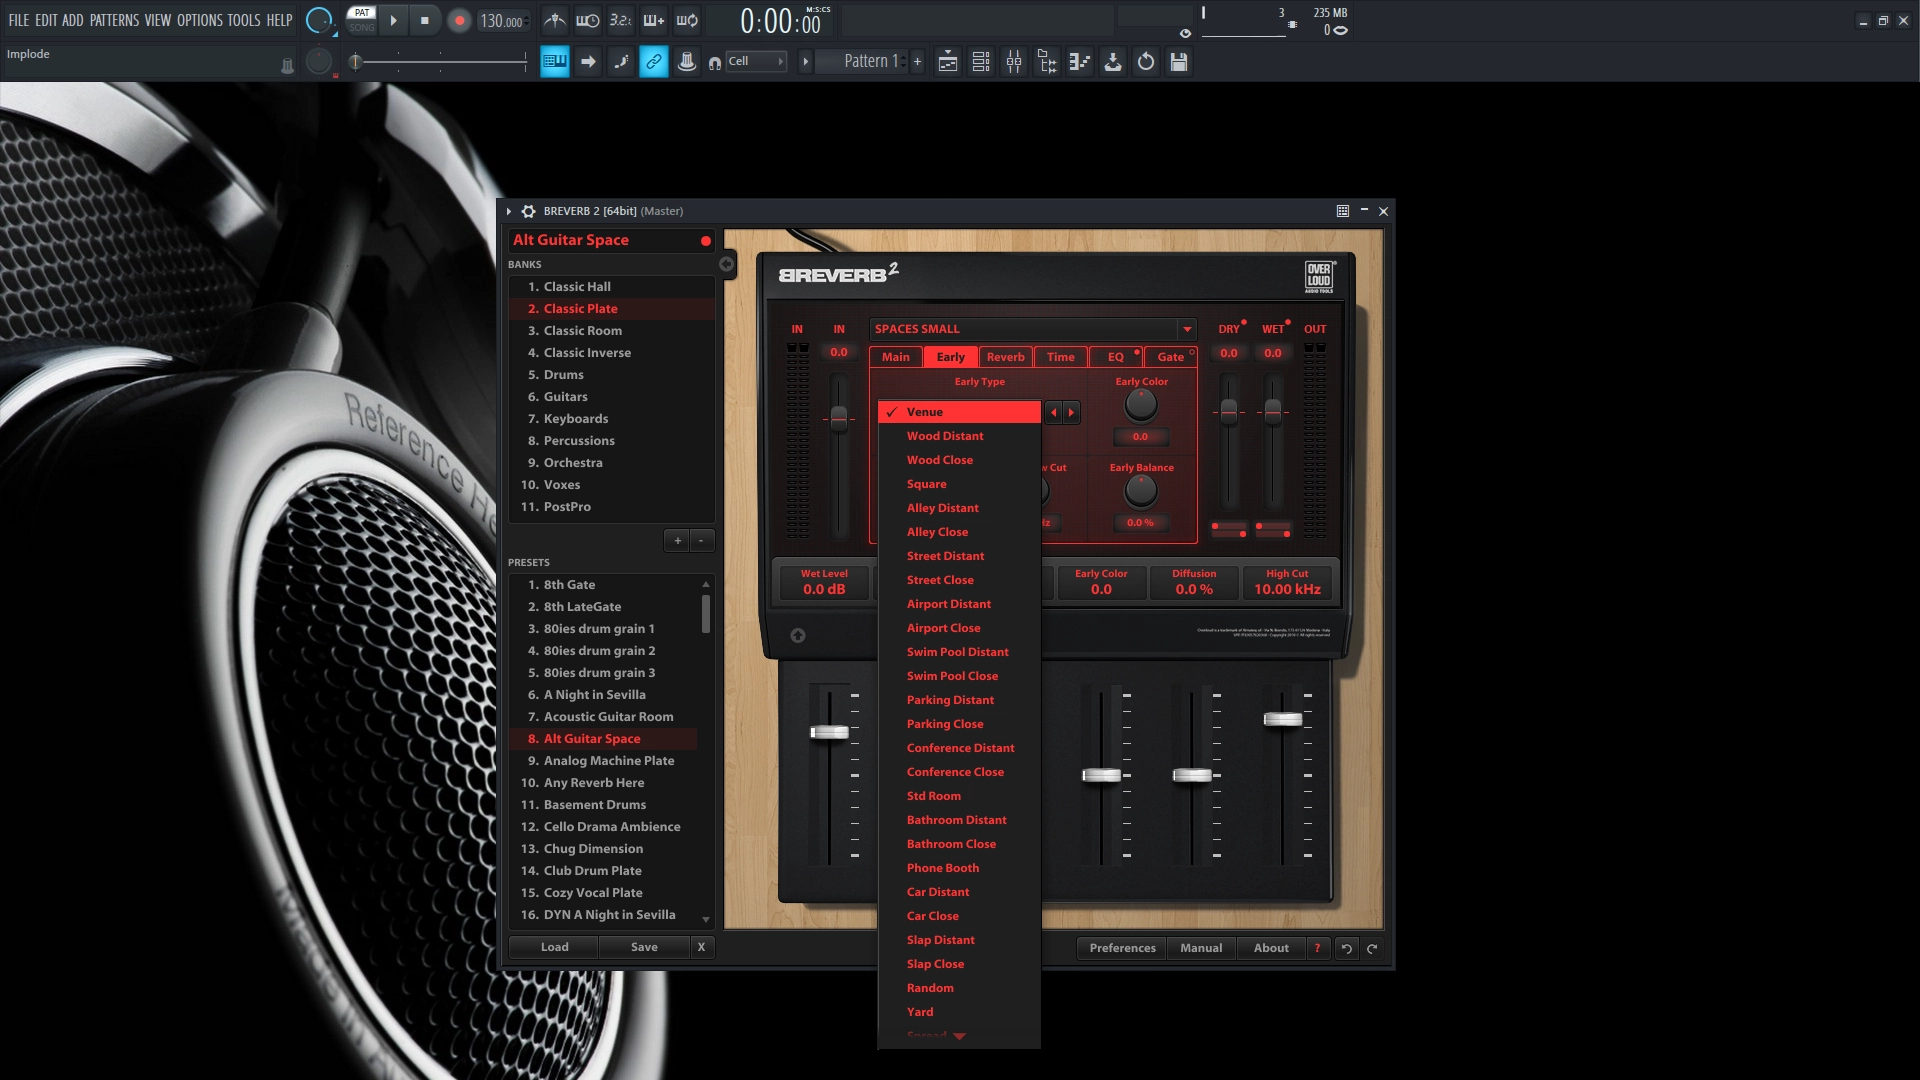1920x1080 pixels.
Task: Expand BREVERB plugin menu arrow in title bar
Action: click(x=509, y=211)
